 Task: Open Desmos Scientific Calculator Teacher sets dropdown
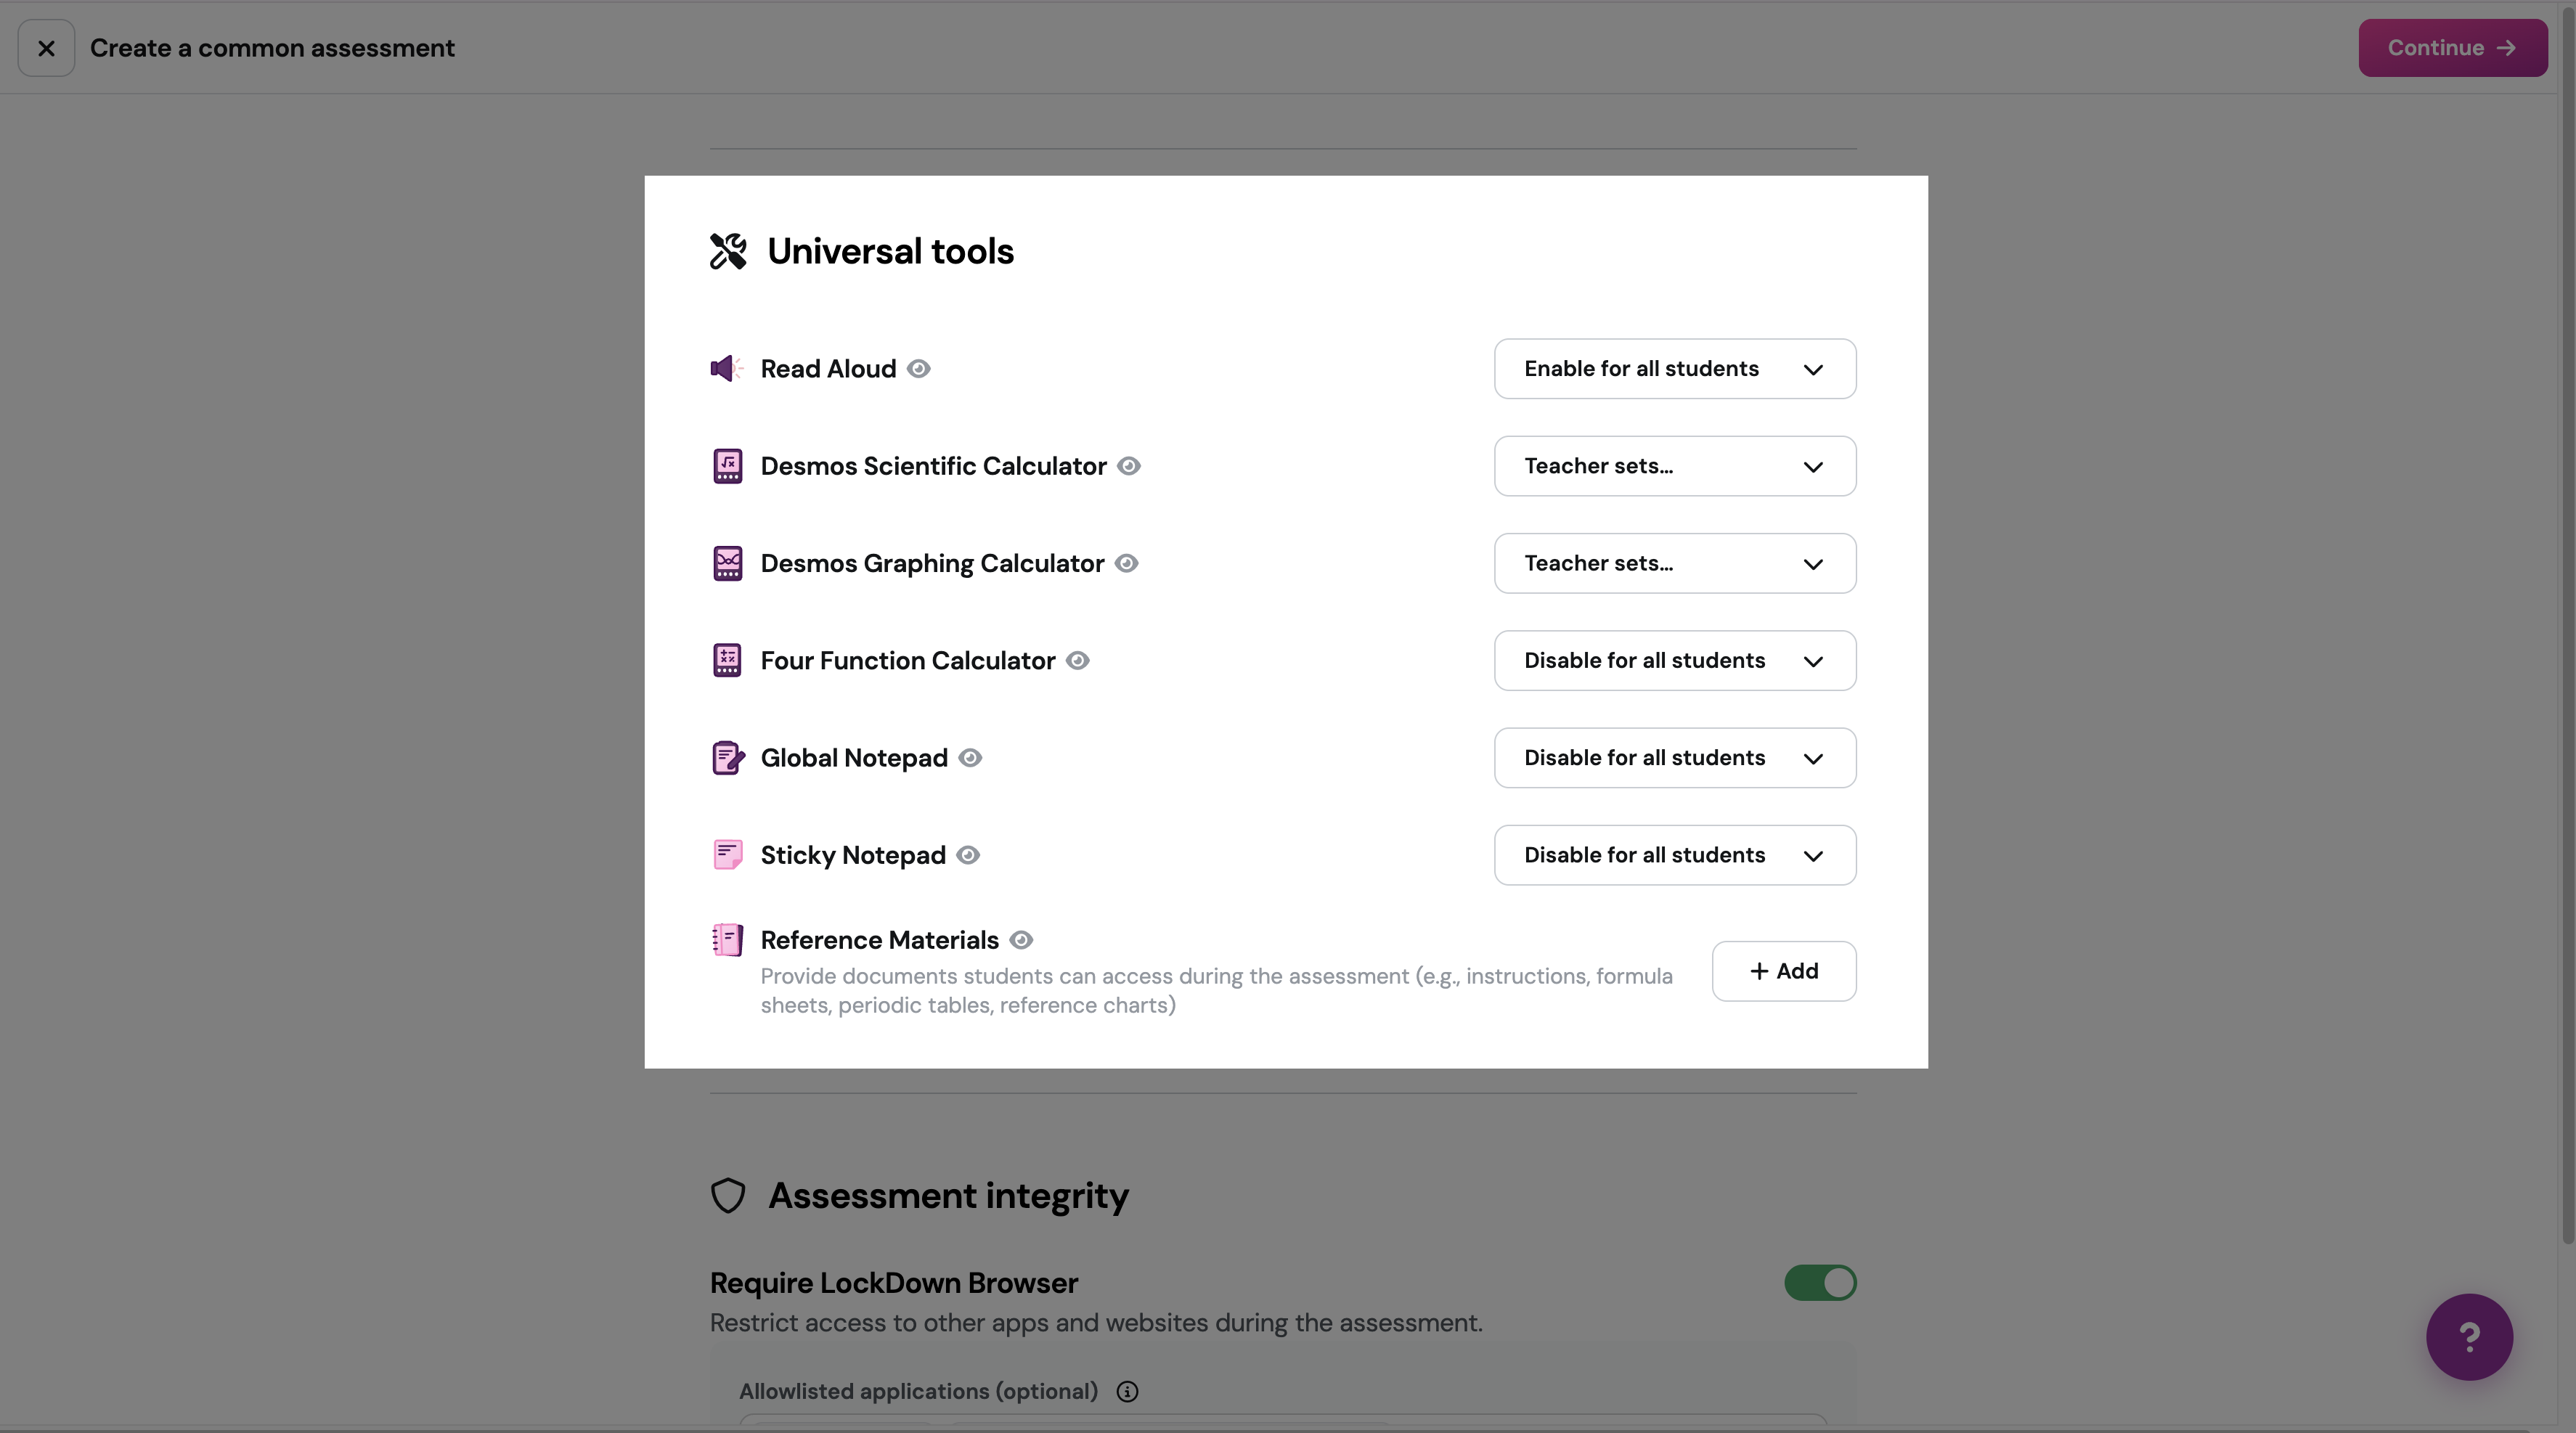1675,466
